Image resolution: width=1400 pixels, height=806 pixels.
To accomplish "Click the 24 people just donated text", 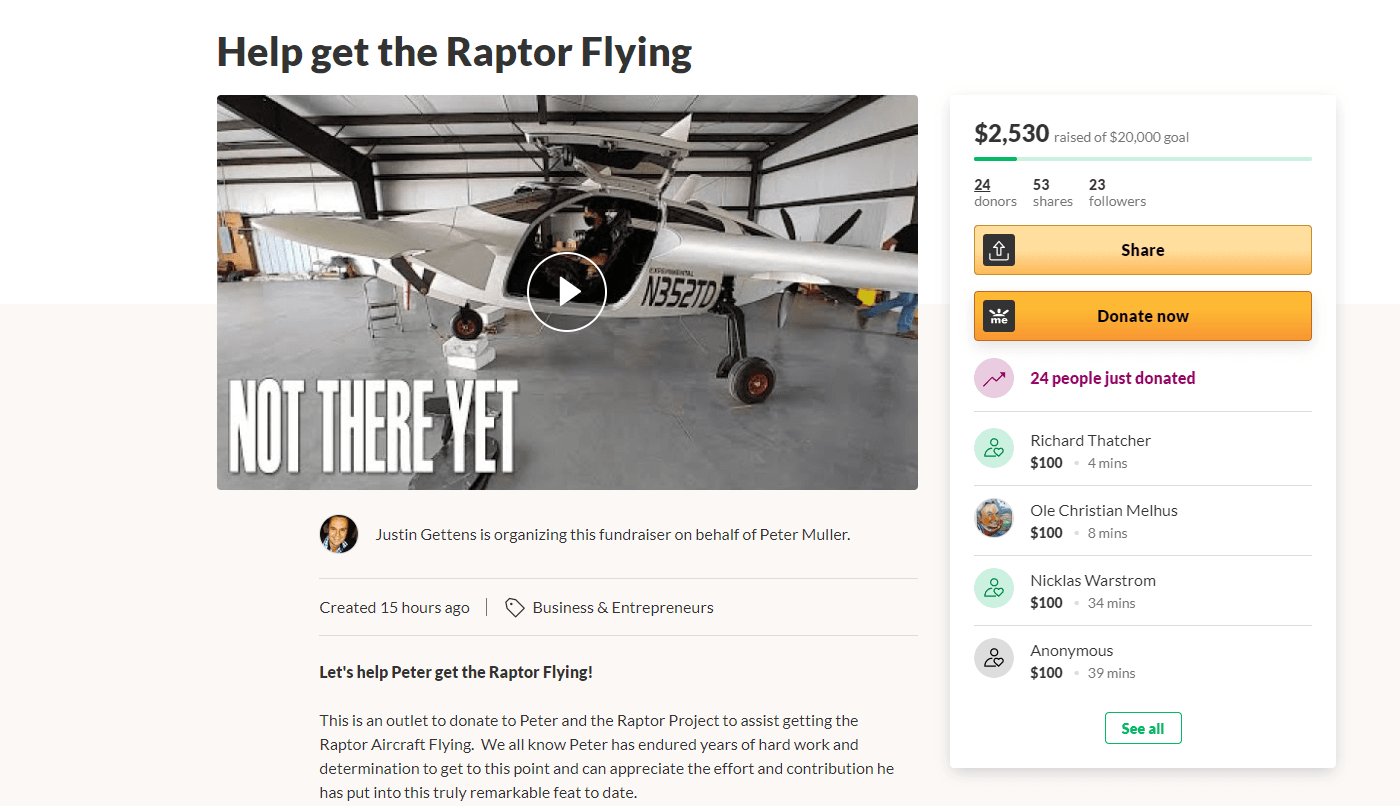I will point(1112,378).
